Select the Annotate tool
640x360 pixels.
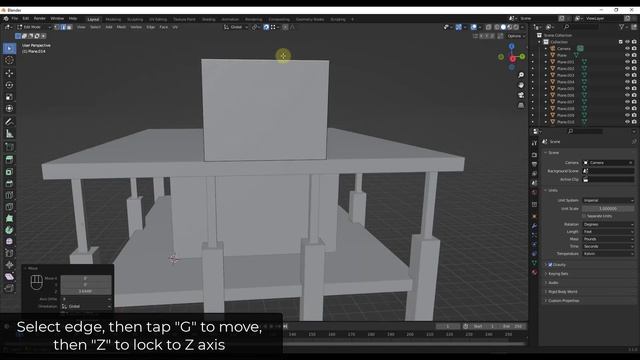coord(9,122)
